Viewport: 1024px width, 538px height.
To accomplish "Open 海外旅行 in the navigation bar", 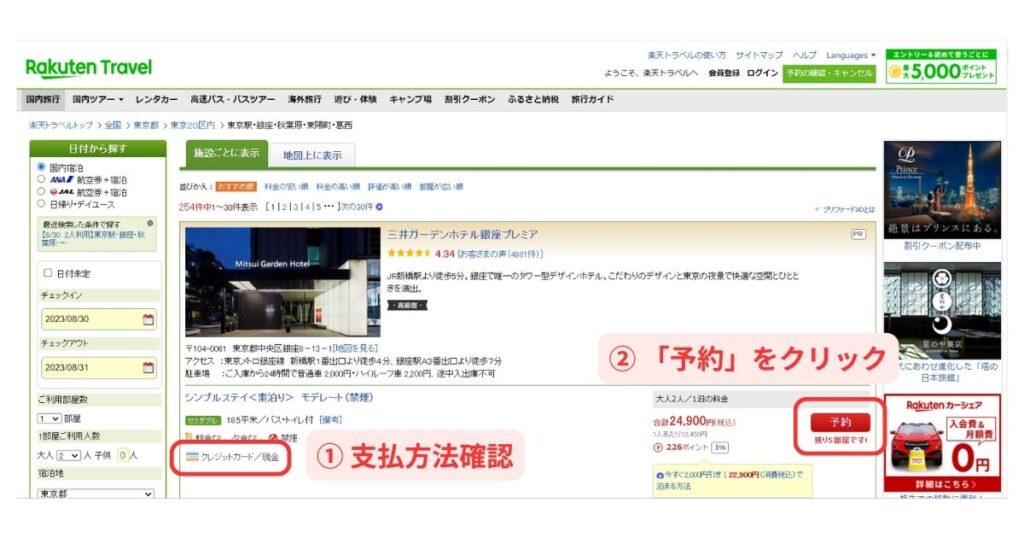I will tap(305, 99).
